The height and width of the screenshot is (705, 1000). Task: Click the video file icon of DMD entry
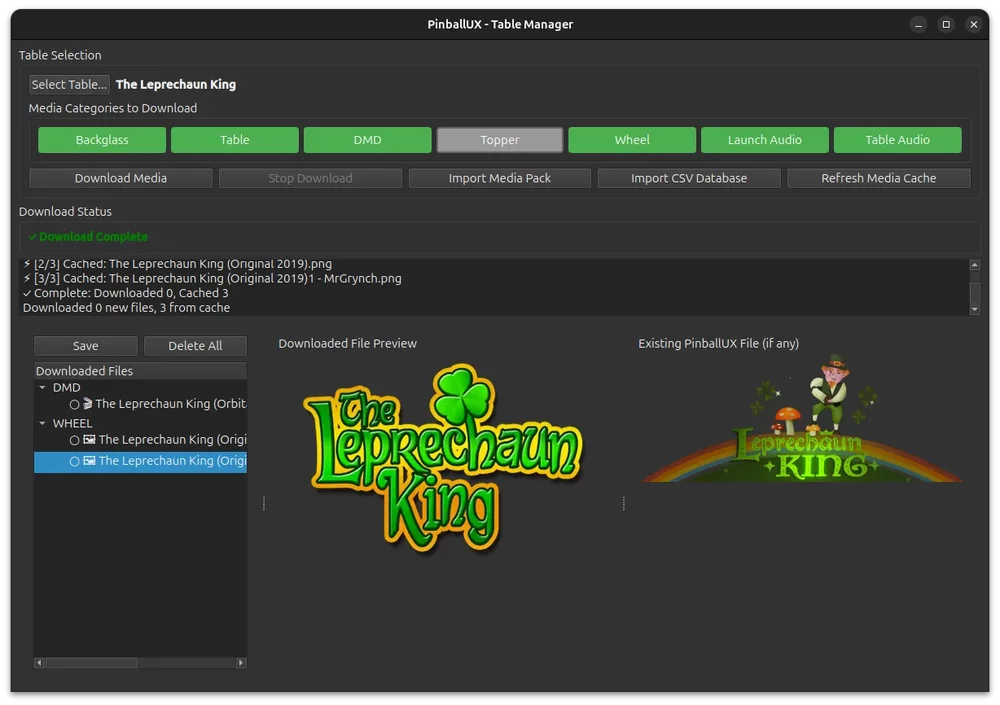(88, 404)
